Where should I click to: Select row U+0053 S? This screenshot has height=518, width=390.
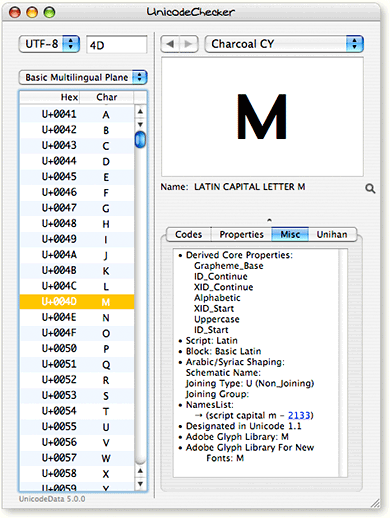77,396
